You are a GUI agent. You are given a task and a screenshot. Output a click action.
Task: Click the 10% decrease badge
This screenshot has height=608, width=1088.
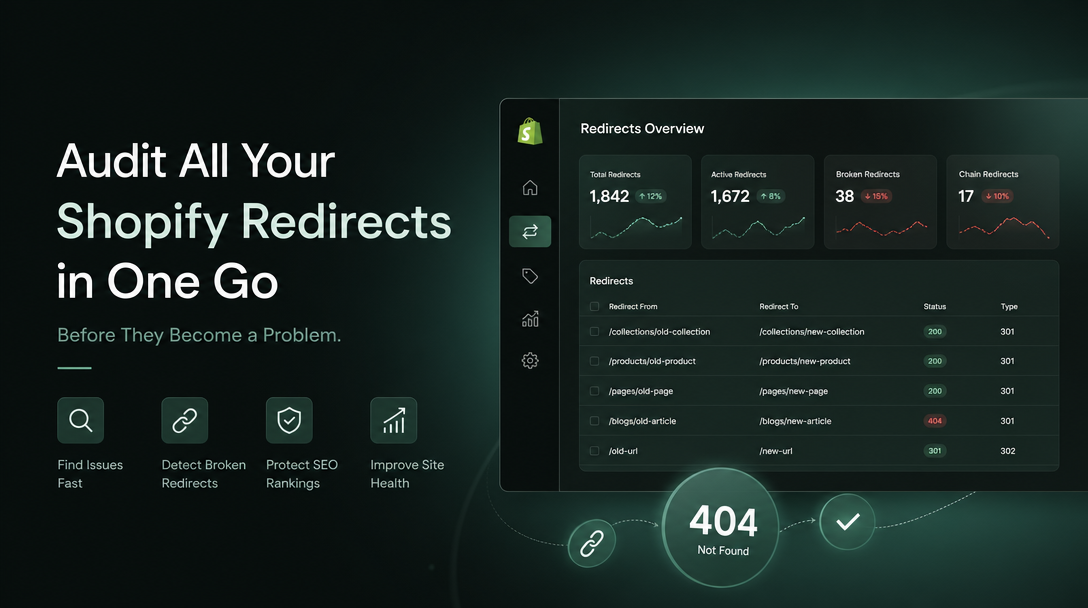[997, 196]
